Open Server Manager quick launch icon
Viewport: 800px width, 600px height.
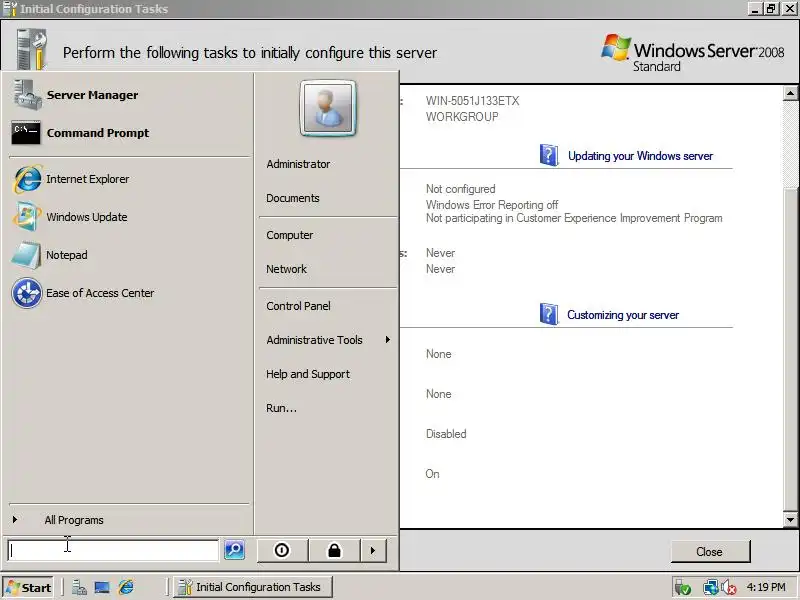coord(79,588)
